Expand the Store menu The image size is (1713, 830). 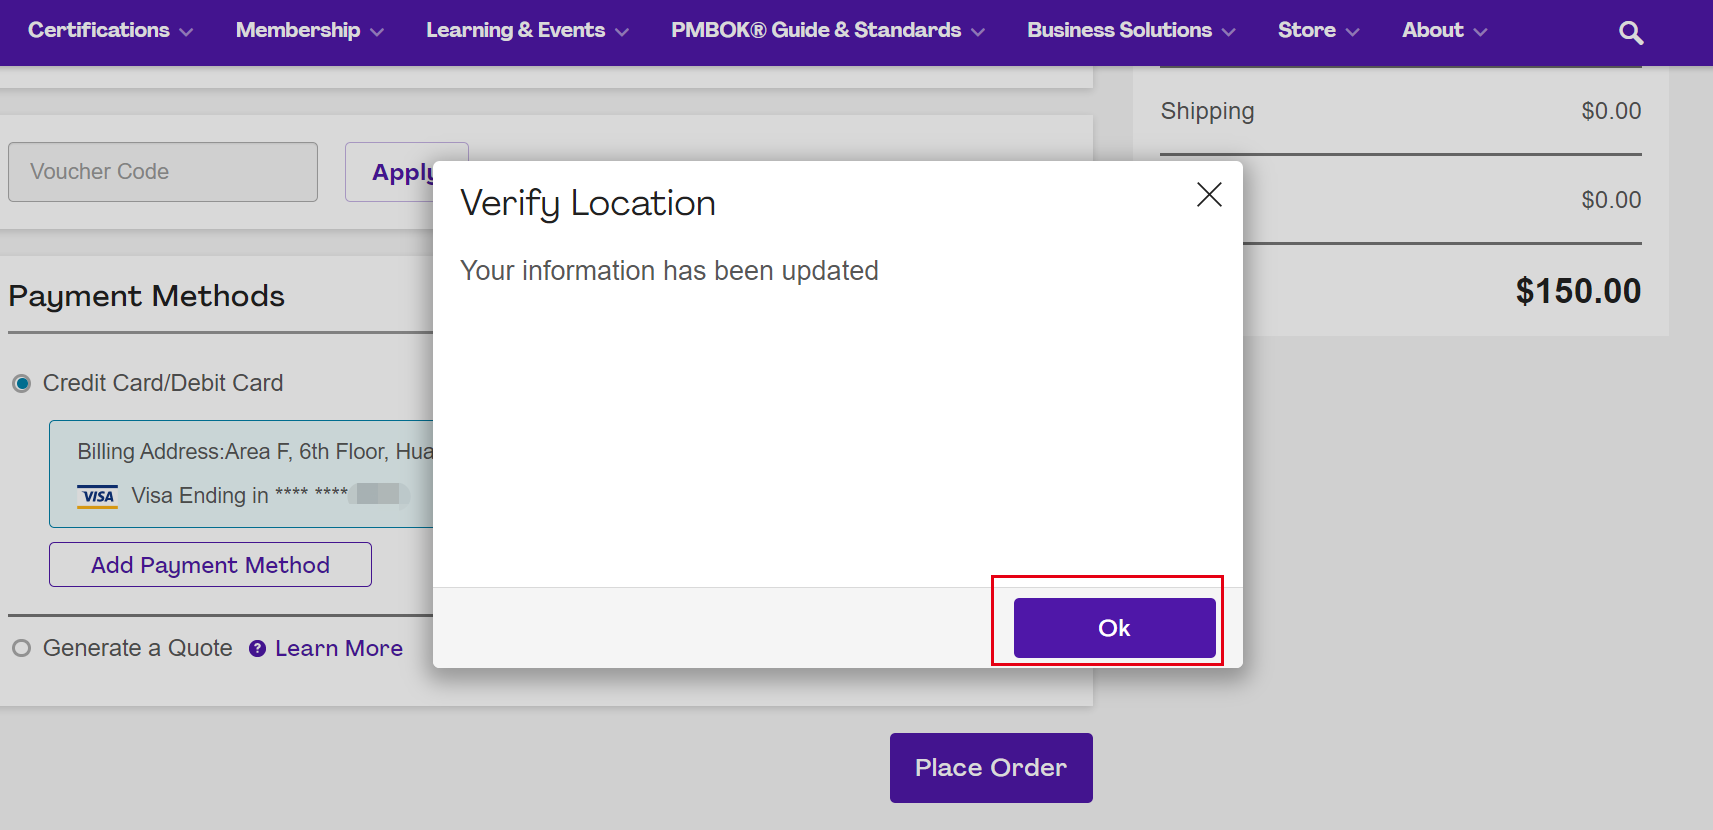tap(1318, 31)
